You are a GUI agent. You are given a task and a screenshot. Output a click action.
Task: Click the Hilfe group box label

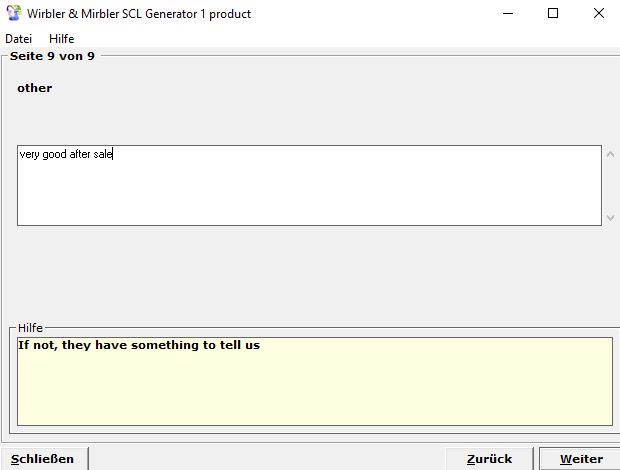coord(31,328)
